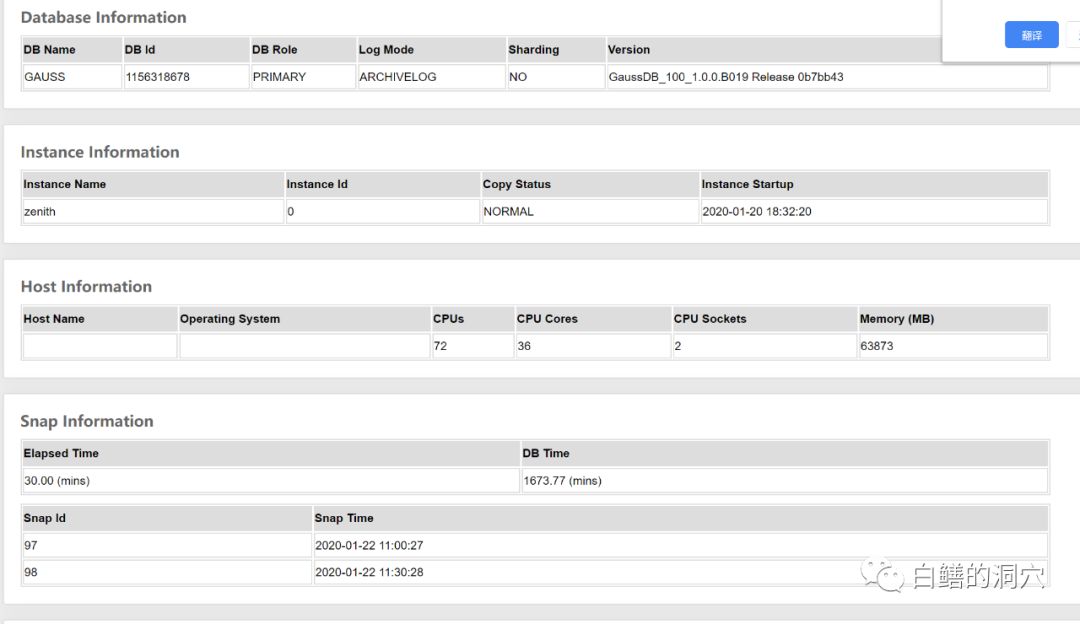
Task: Select Snap Id 98 row
Action: pos(166,573)
